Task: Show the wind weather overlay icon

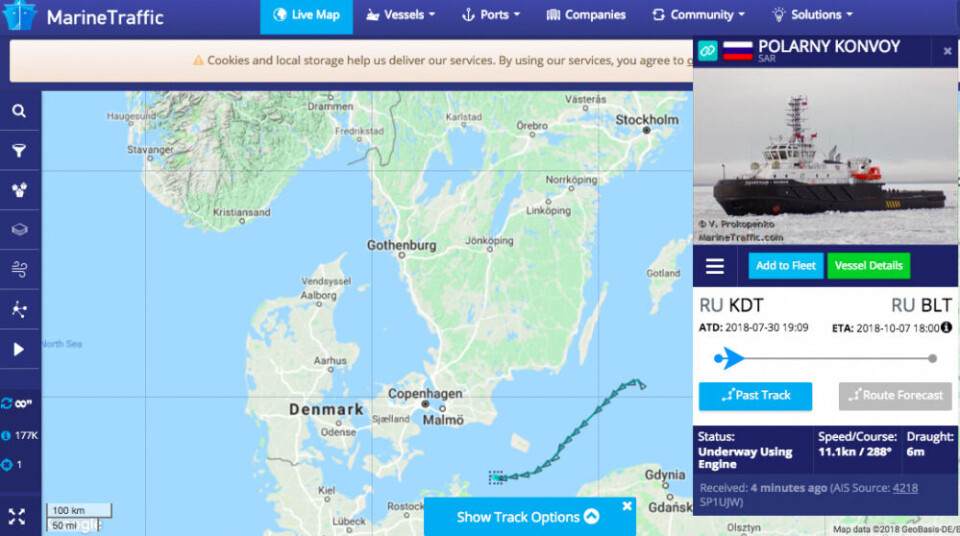Action: tap(19, 269)
